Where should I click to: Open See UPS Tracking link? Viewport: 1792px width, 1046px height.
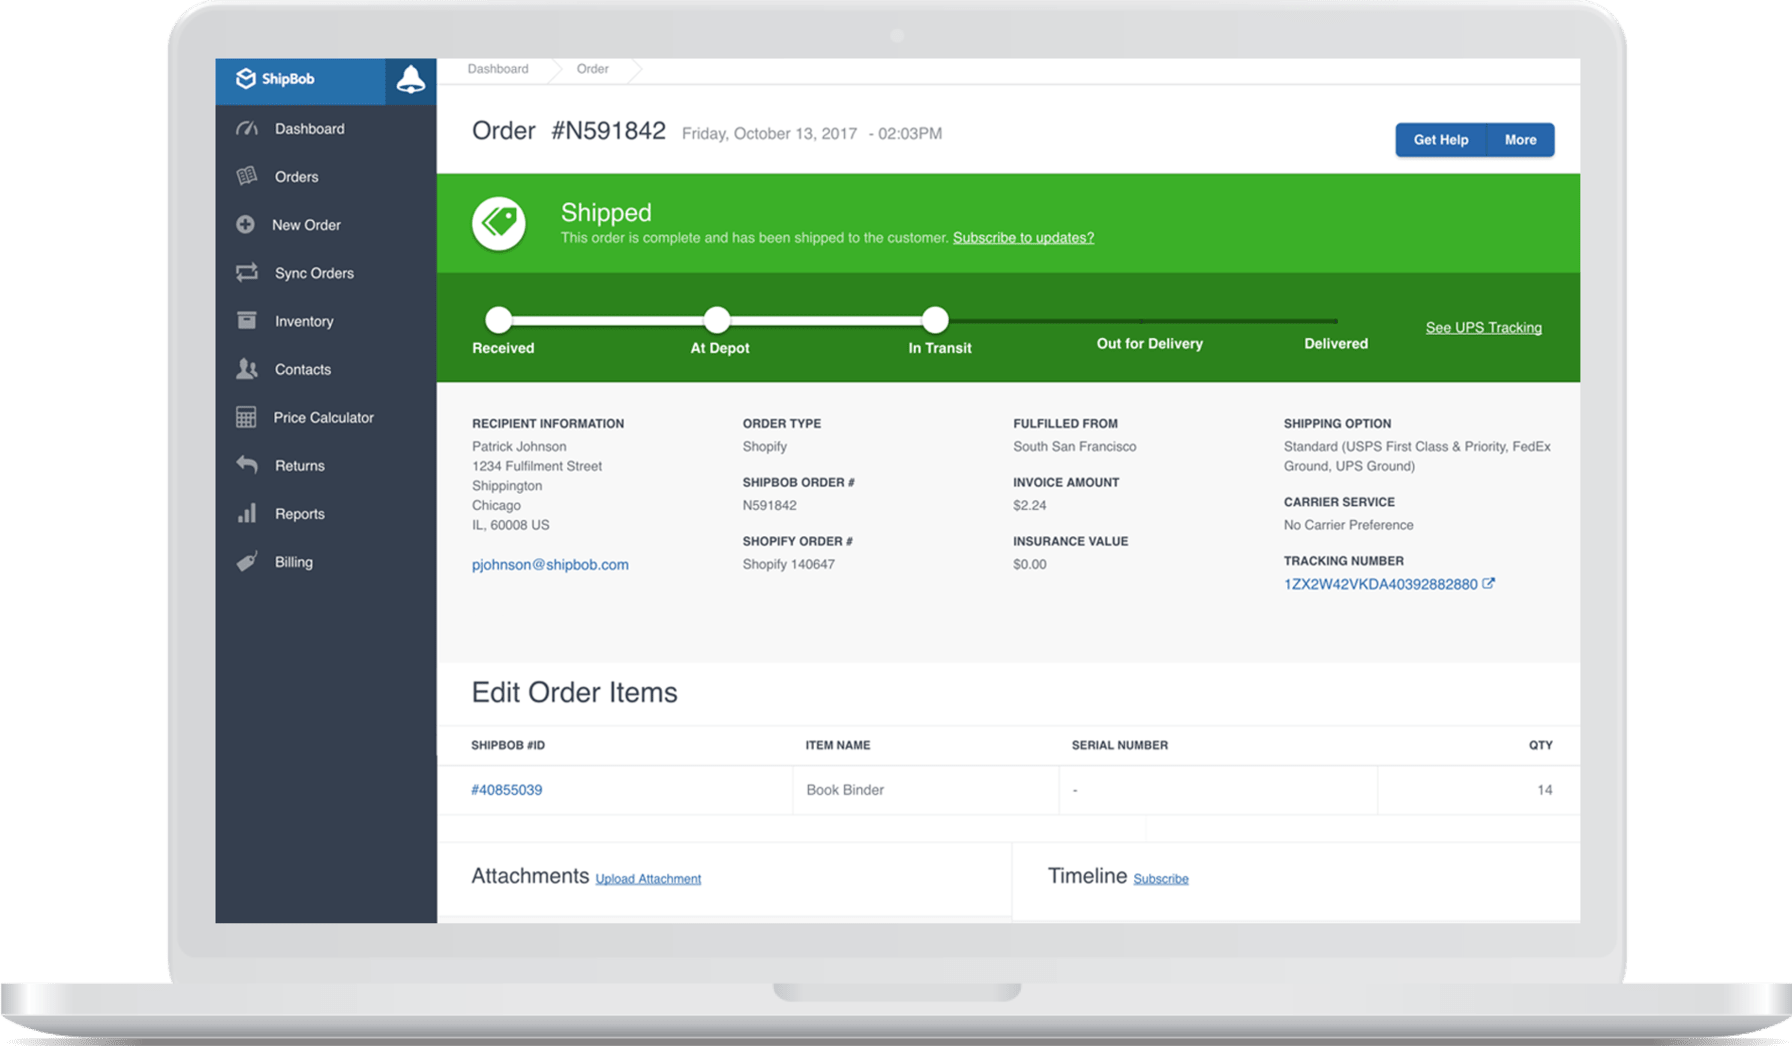tap(1483, 328)
